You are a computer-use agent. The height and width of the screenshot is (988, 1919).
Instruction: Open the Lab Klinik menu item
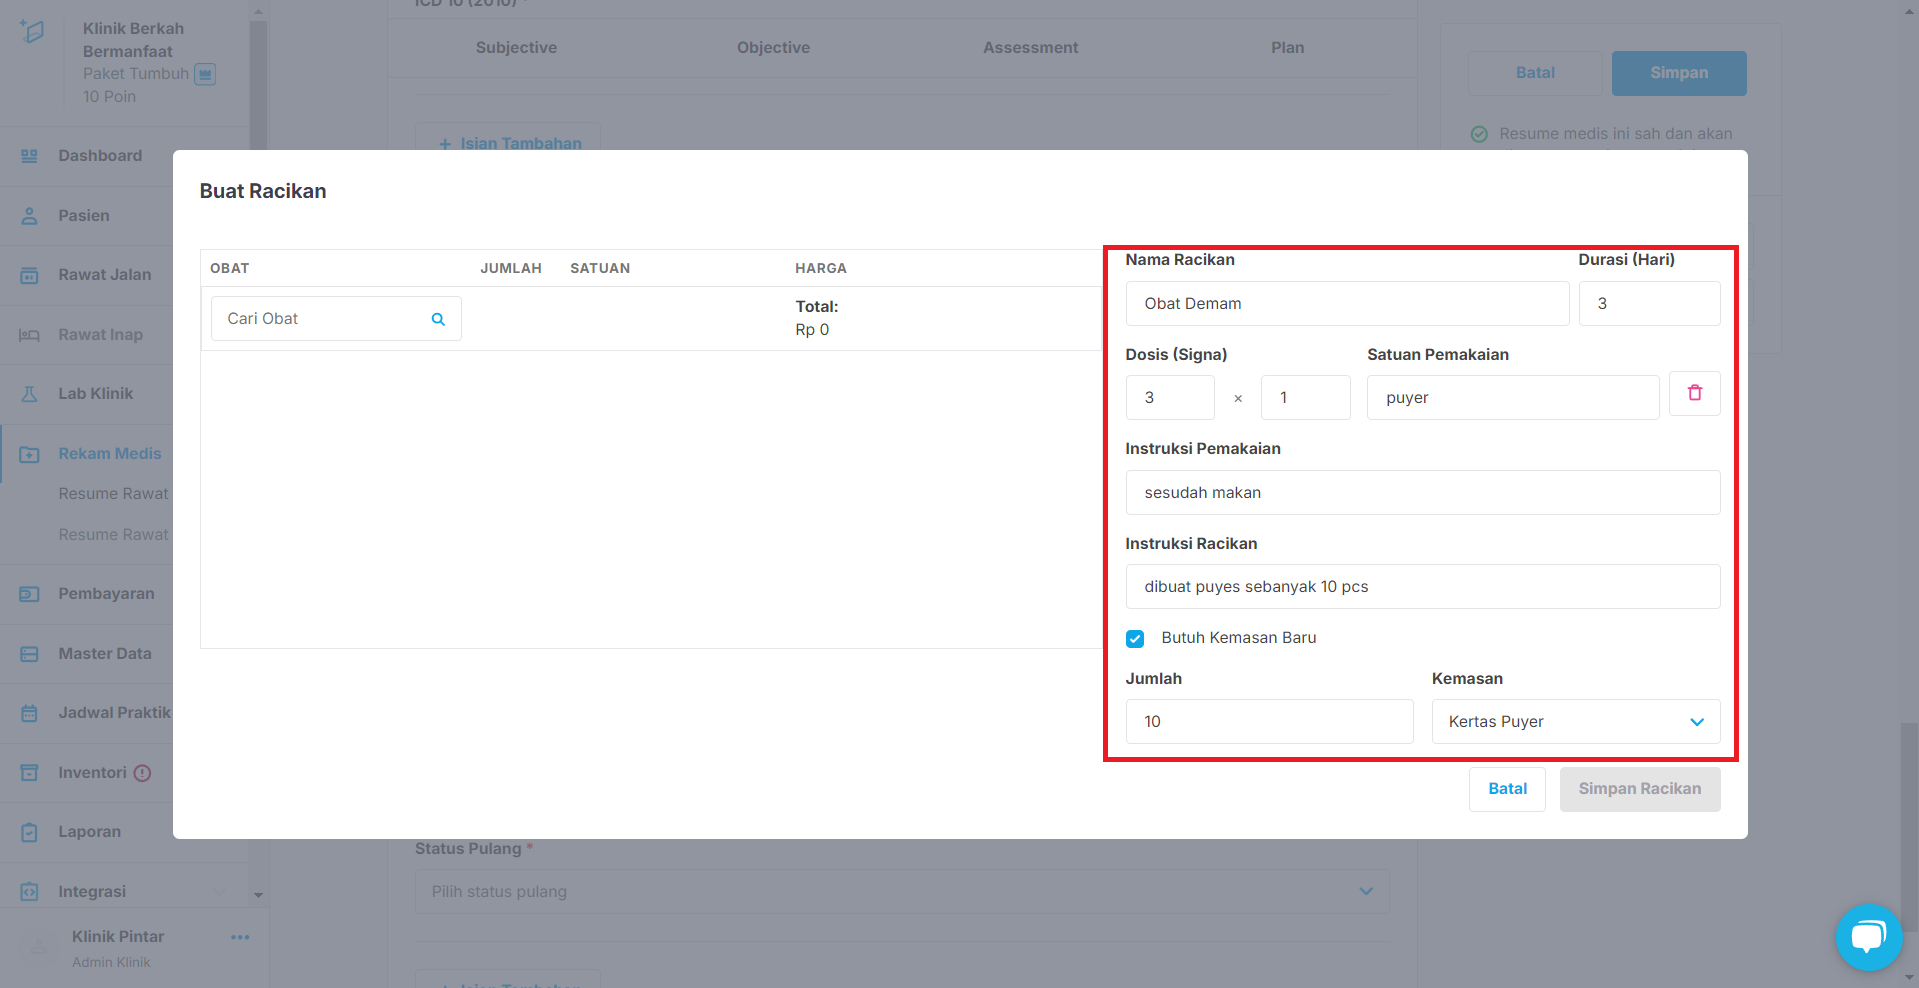pyautogui.click(x=96, y=394)
